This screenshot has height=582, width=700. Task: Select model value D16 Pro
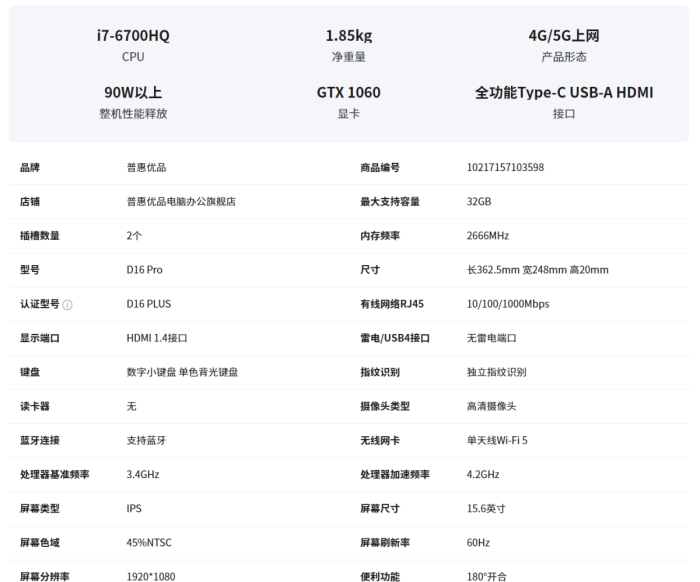(x=145, y=270)
